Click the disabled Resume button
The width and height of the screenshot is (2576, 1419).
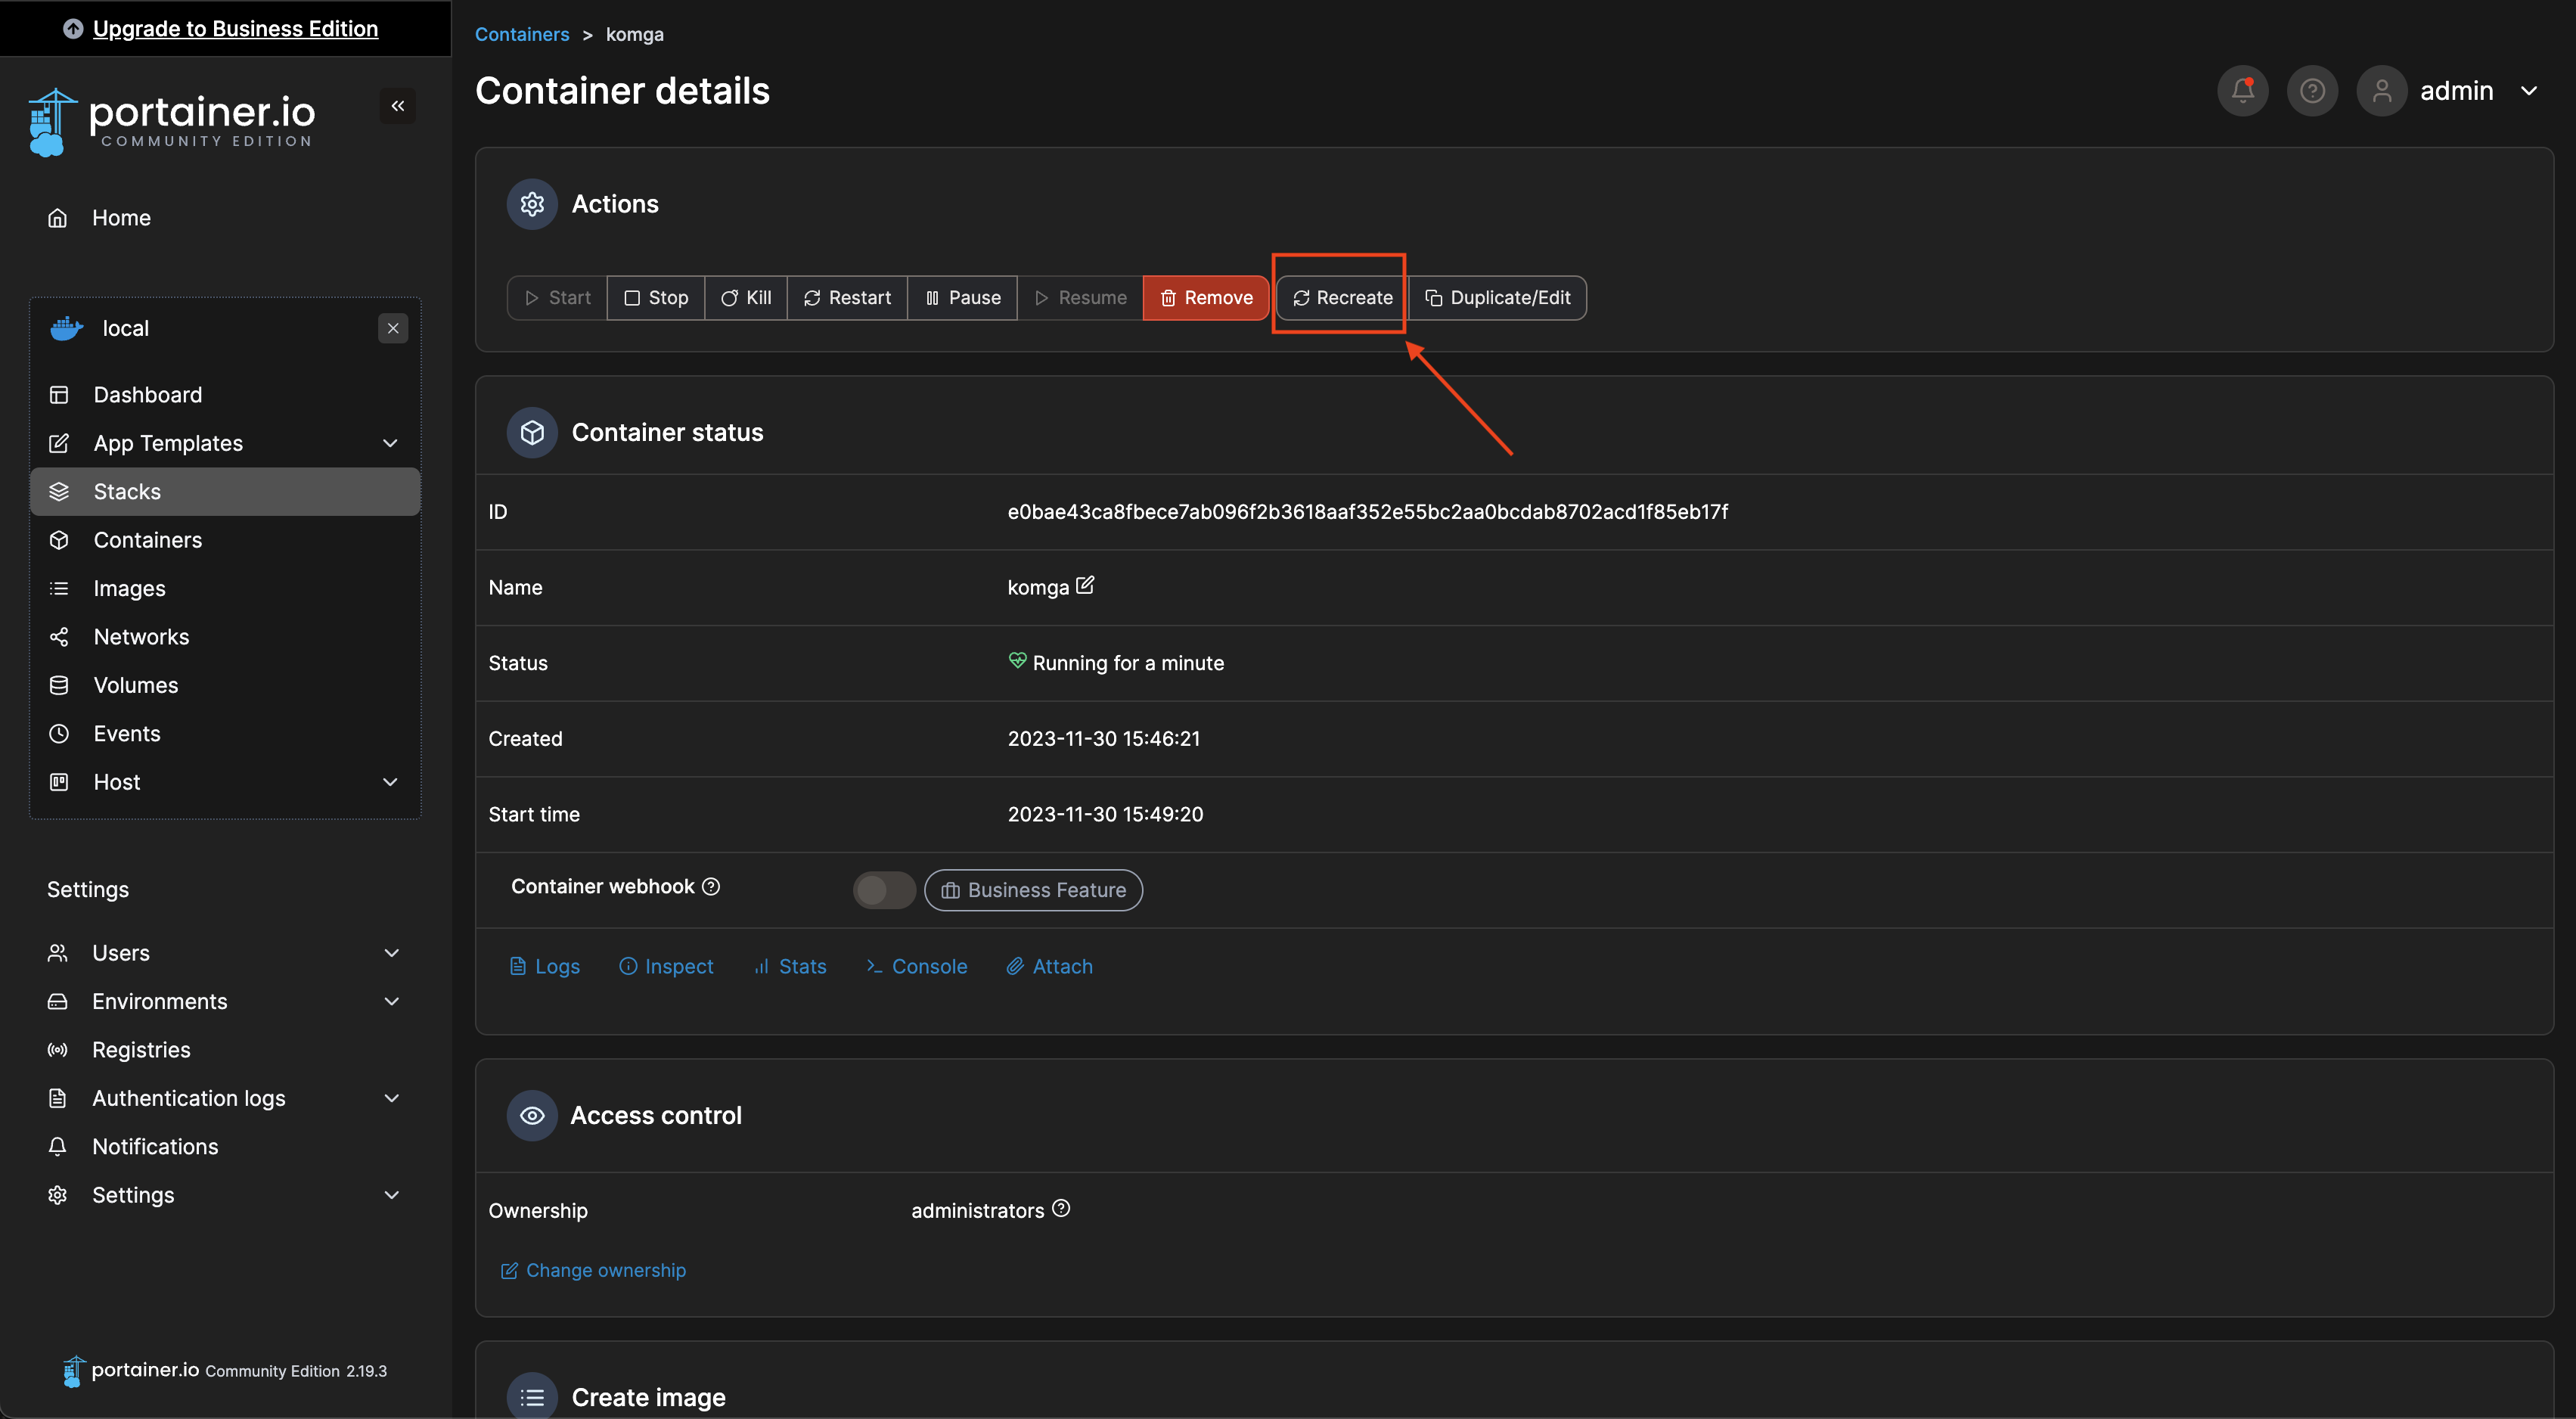(1080, 298)
